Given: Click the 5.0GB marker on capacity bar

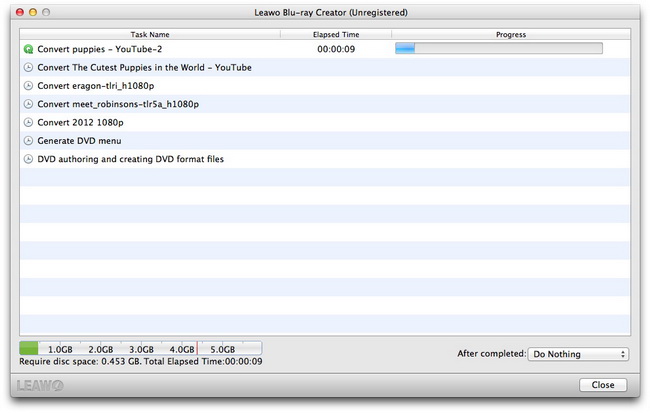Looking at the screenshot, I should (223, 350).
